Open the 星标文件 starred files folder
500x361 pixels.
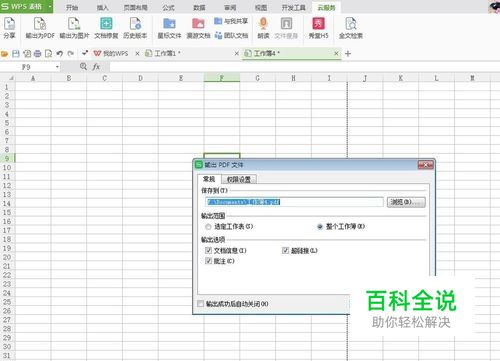(169, 28)
